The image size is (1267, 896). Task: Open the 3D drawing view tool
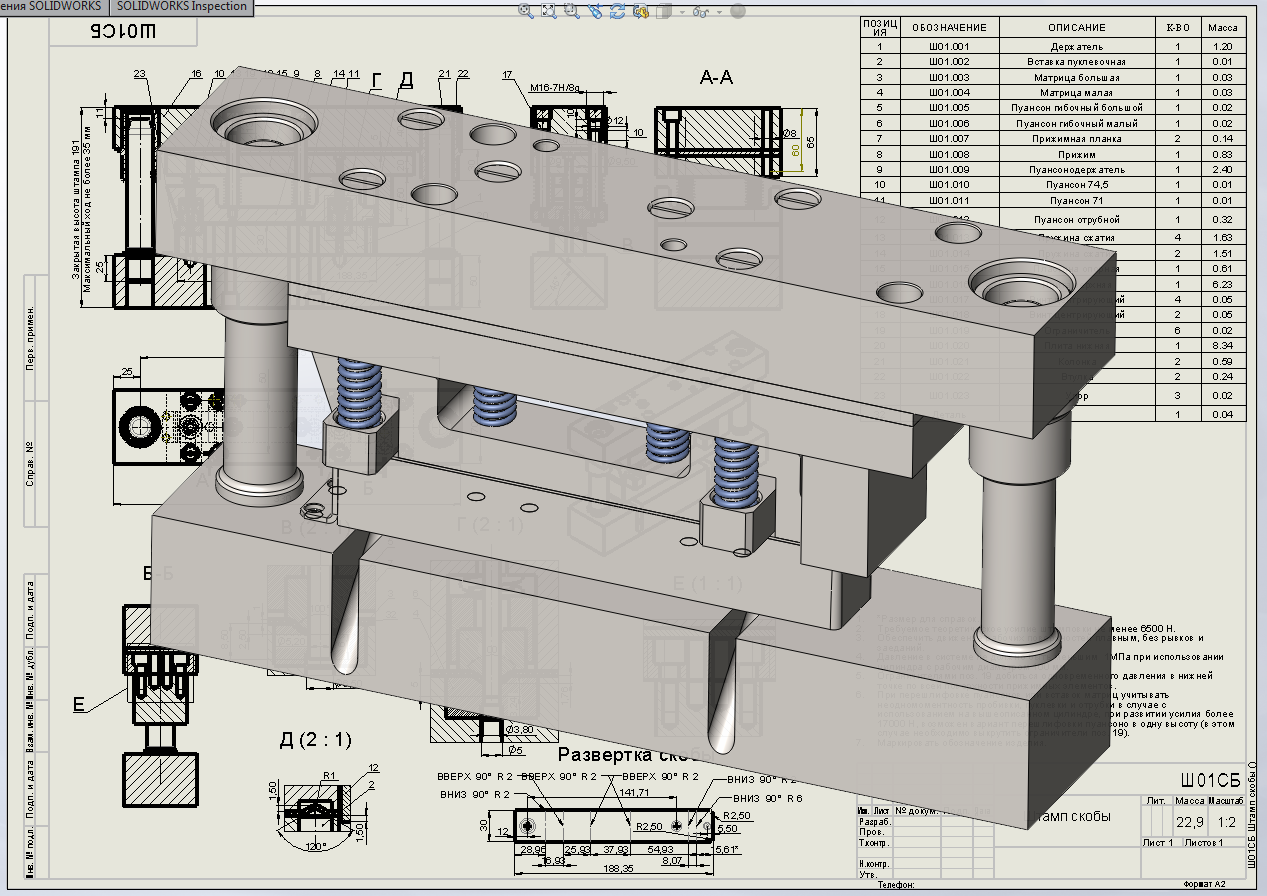(641, 11)
